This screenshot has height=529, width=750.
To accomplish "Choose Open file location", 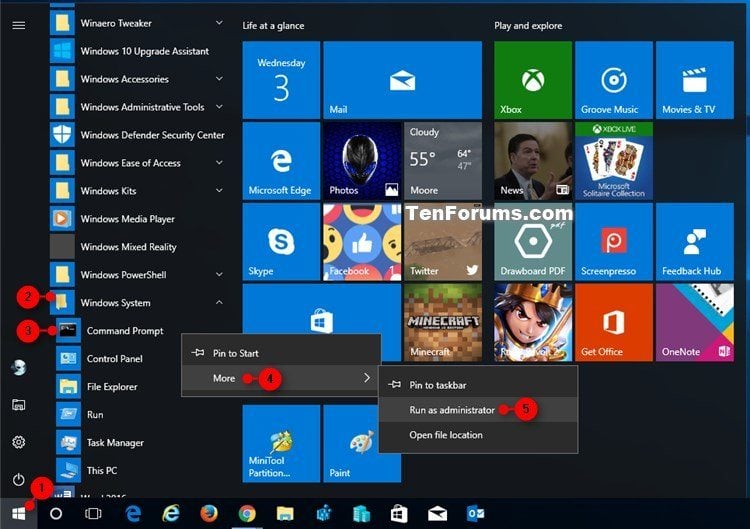I will point(478,435).
